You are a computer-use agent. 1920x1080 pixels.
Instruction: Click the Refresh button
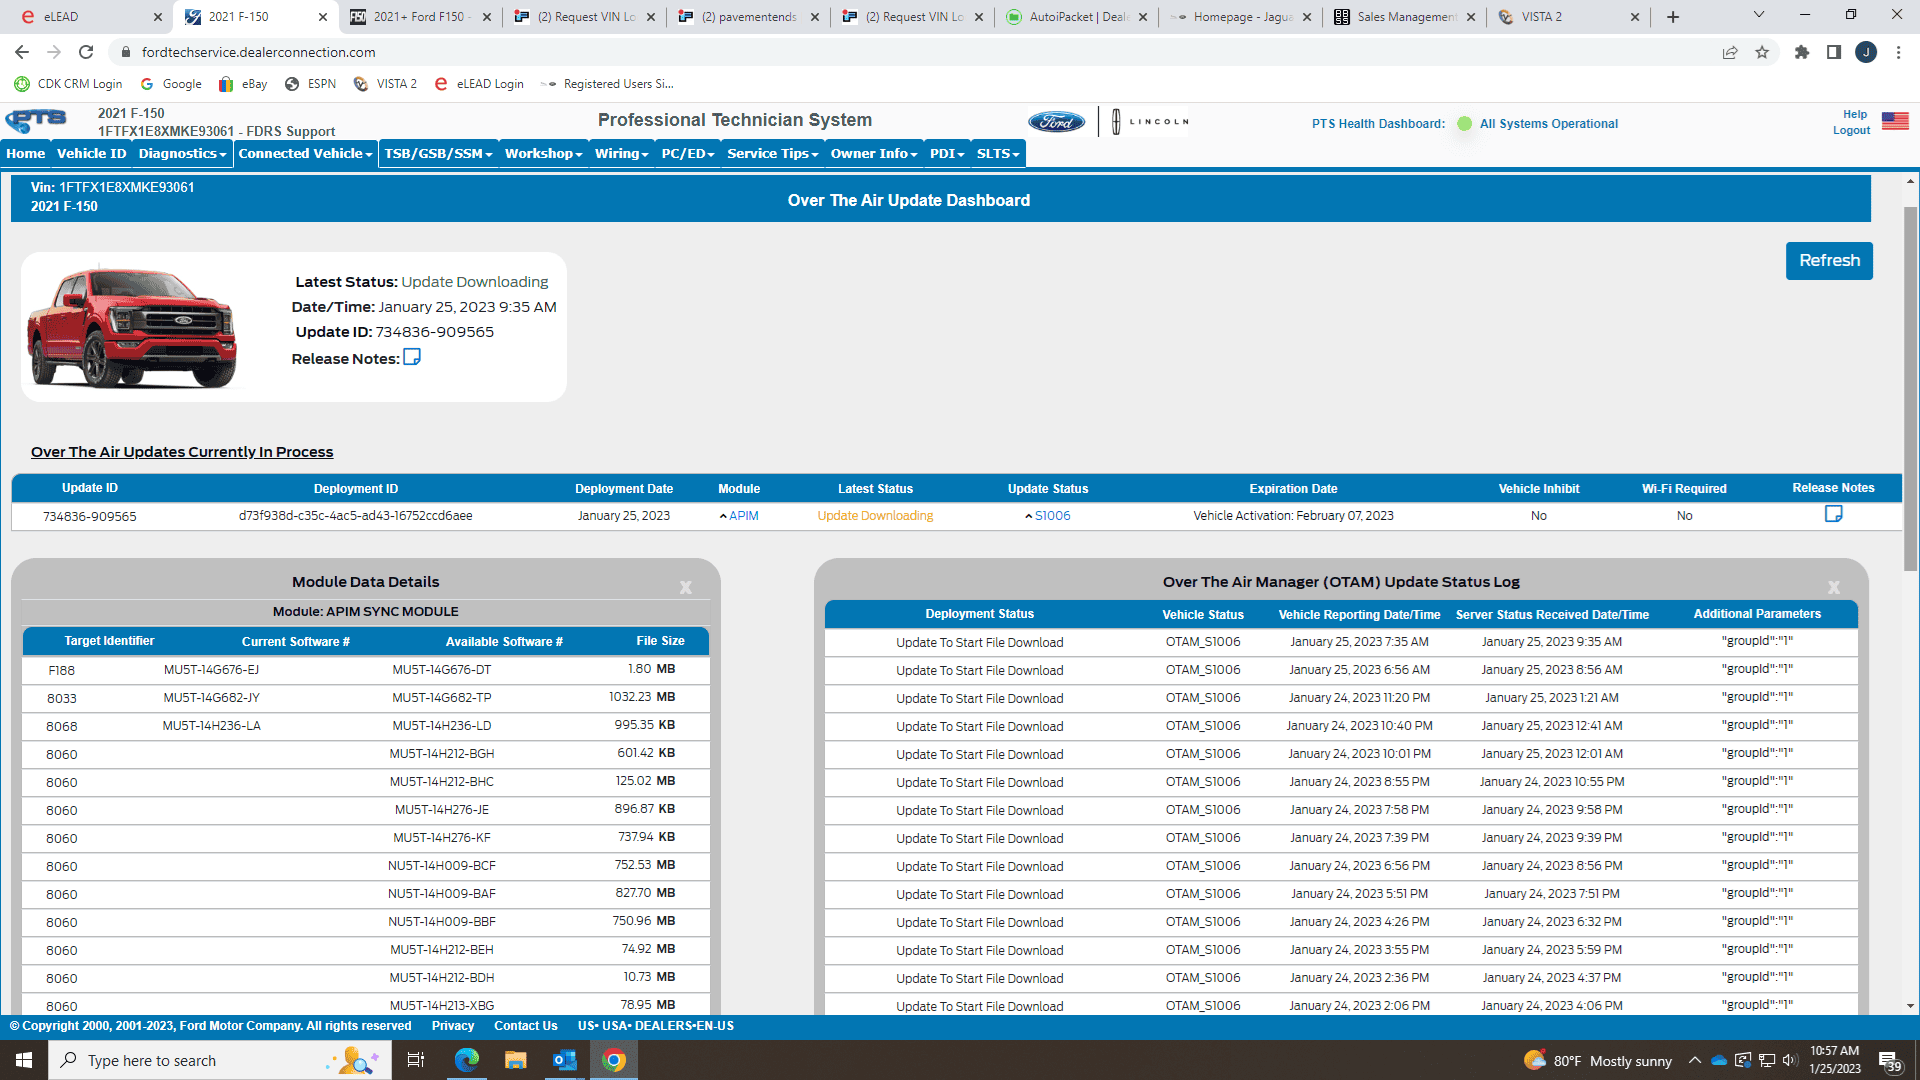[x=1829, y=260]
